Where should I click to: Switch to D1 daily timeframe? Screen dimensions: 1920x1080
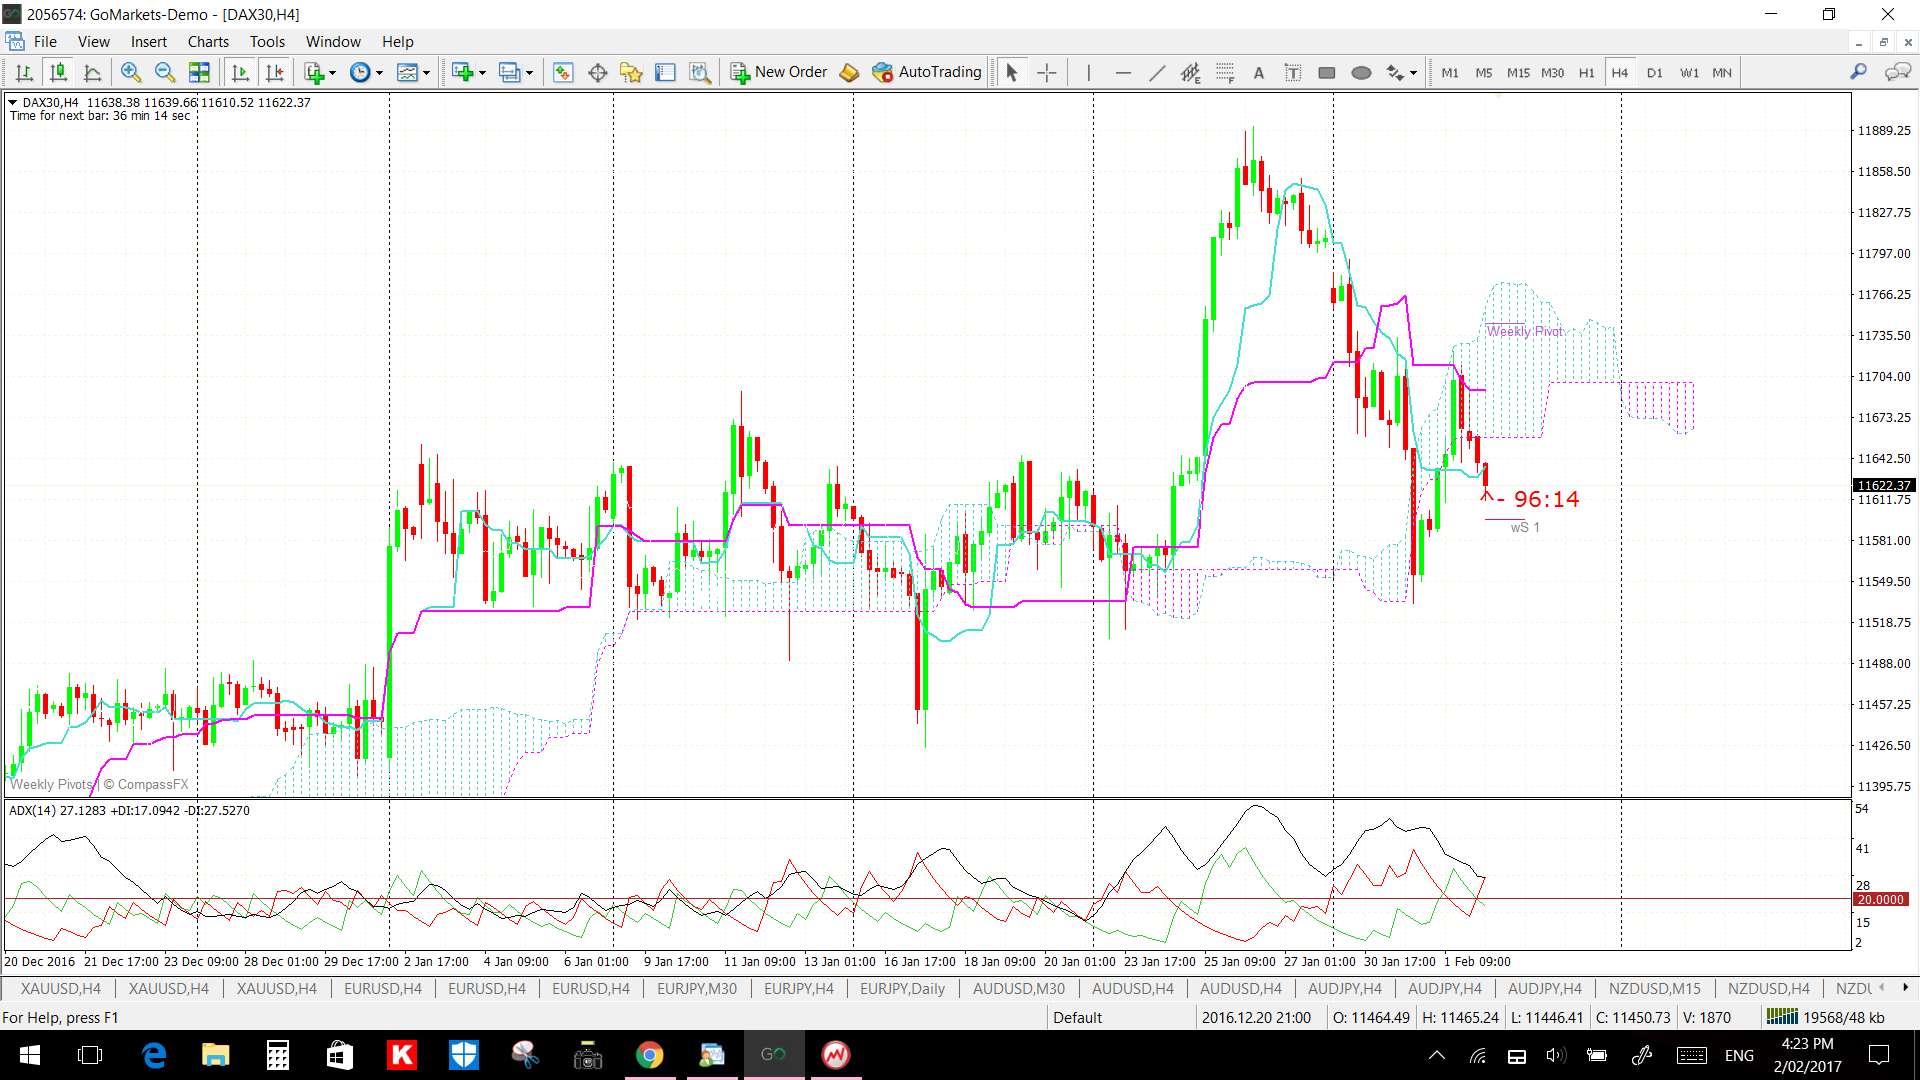[x=1655, y=72]
